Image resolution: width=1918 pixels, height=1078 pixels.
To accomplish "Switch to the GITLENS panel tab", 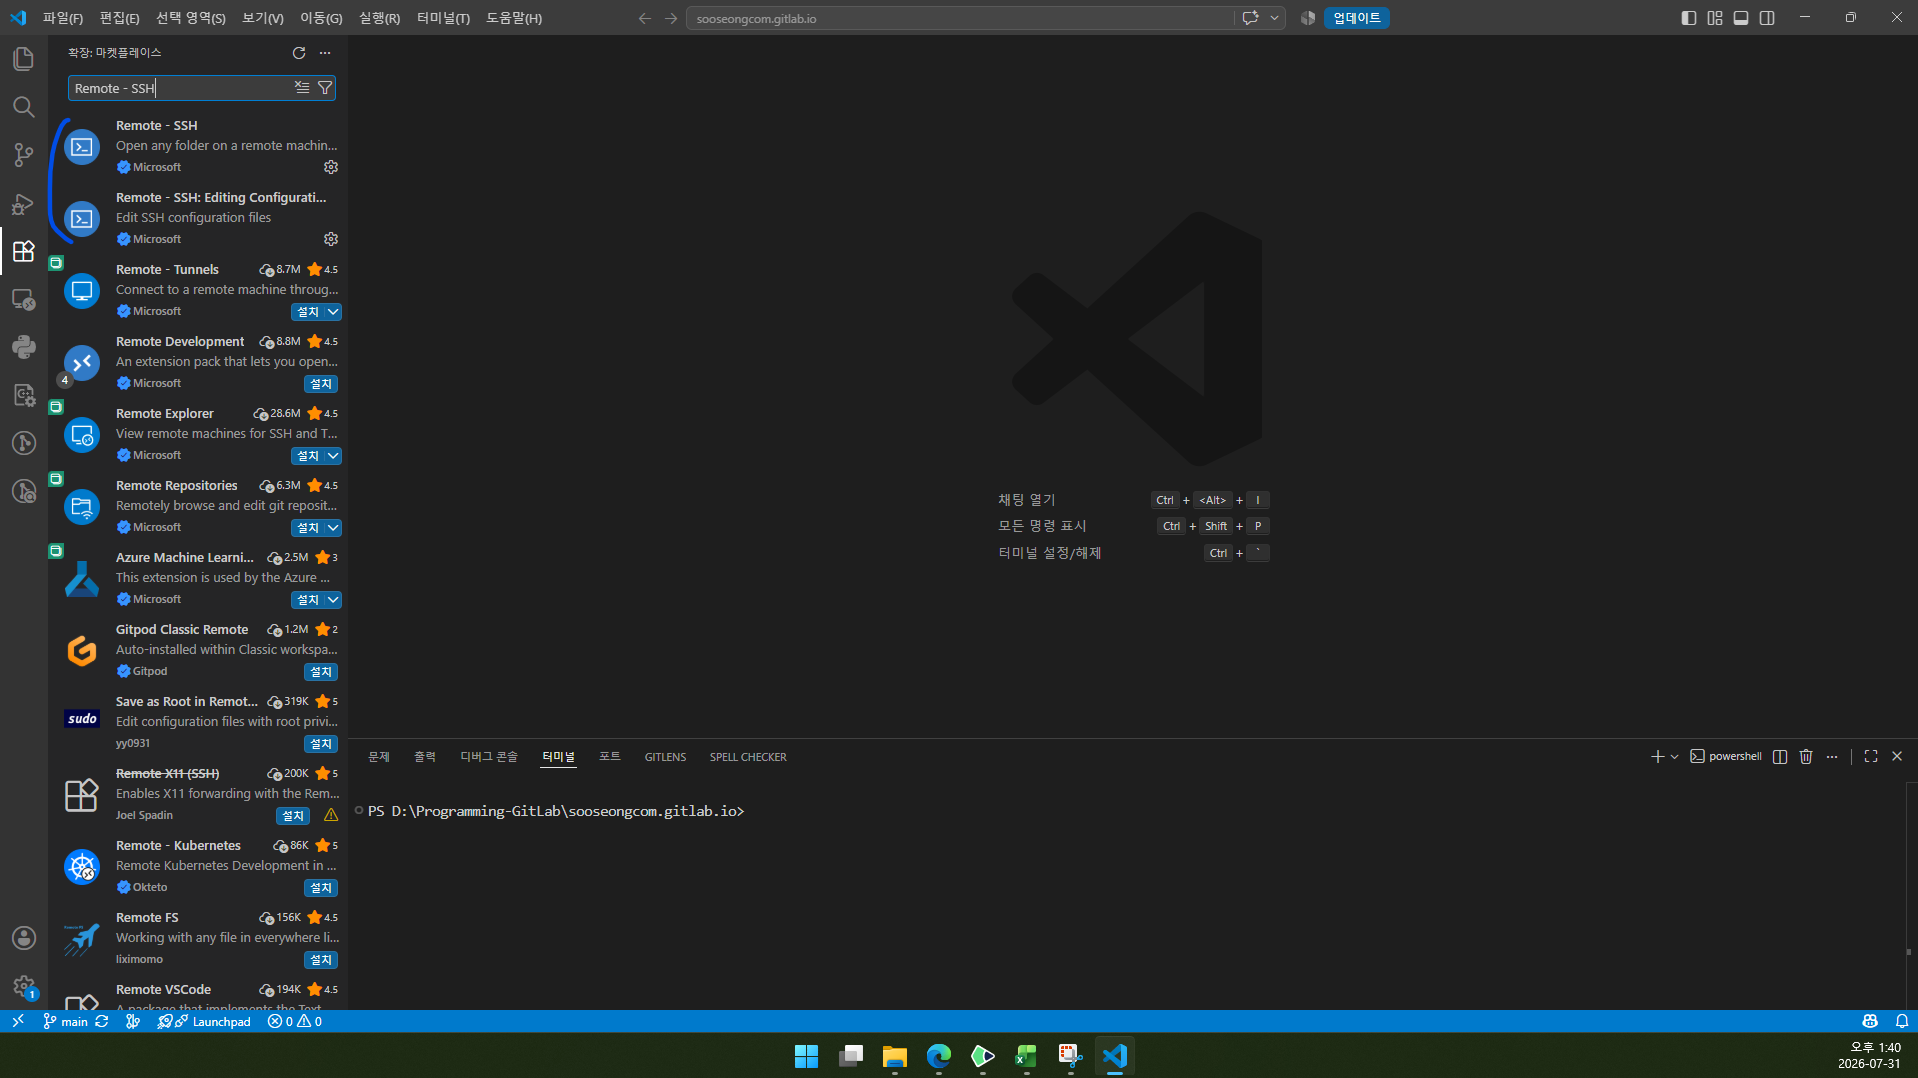I will (665, 757).
